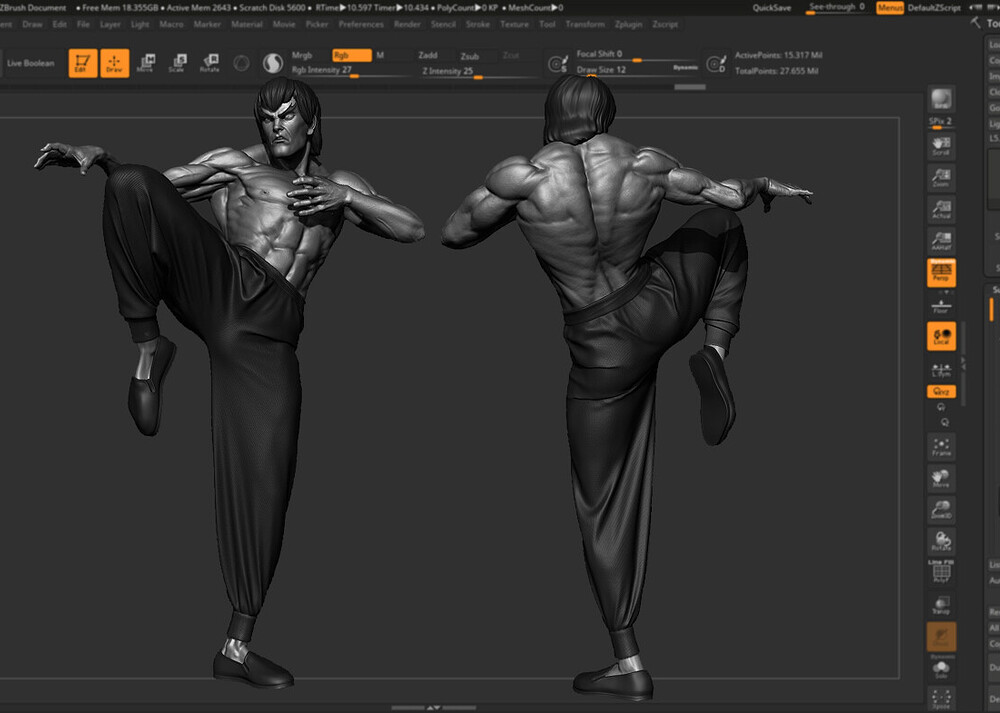Adjust the Rgb Intensity slider
Viewport: 1000px width, 713px height.
pos(349,71)
